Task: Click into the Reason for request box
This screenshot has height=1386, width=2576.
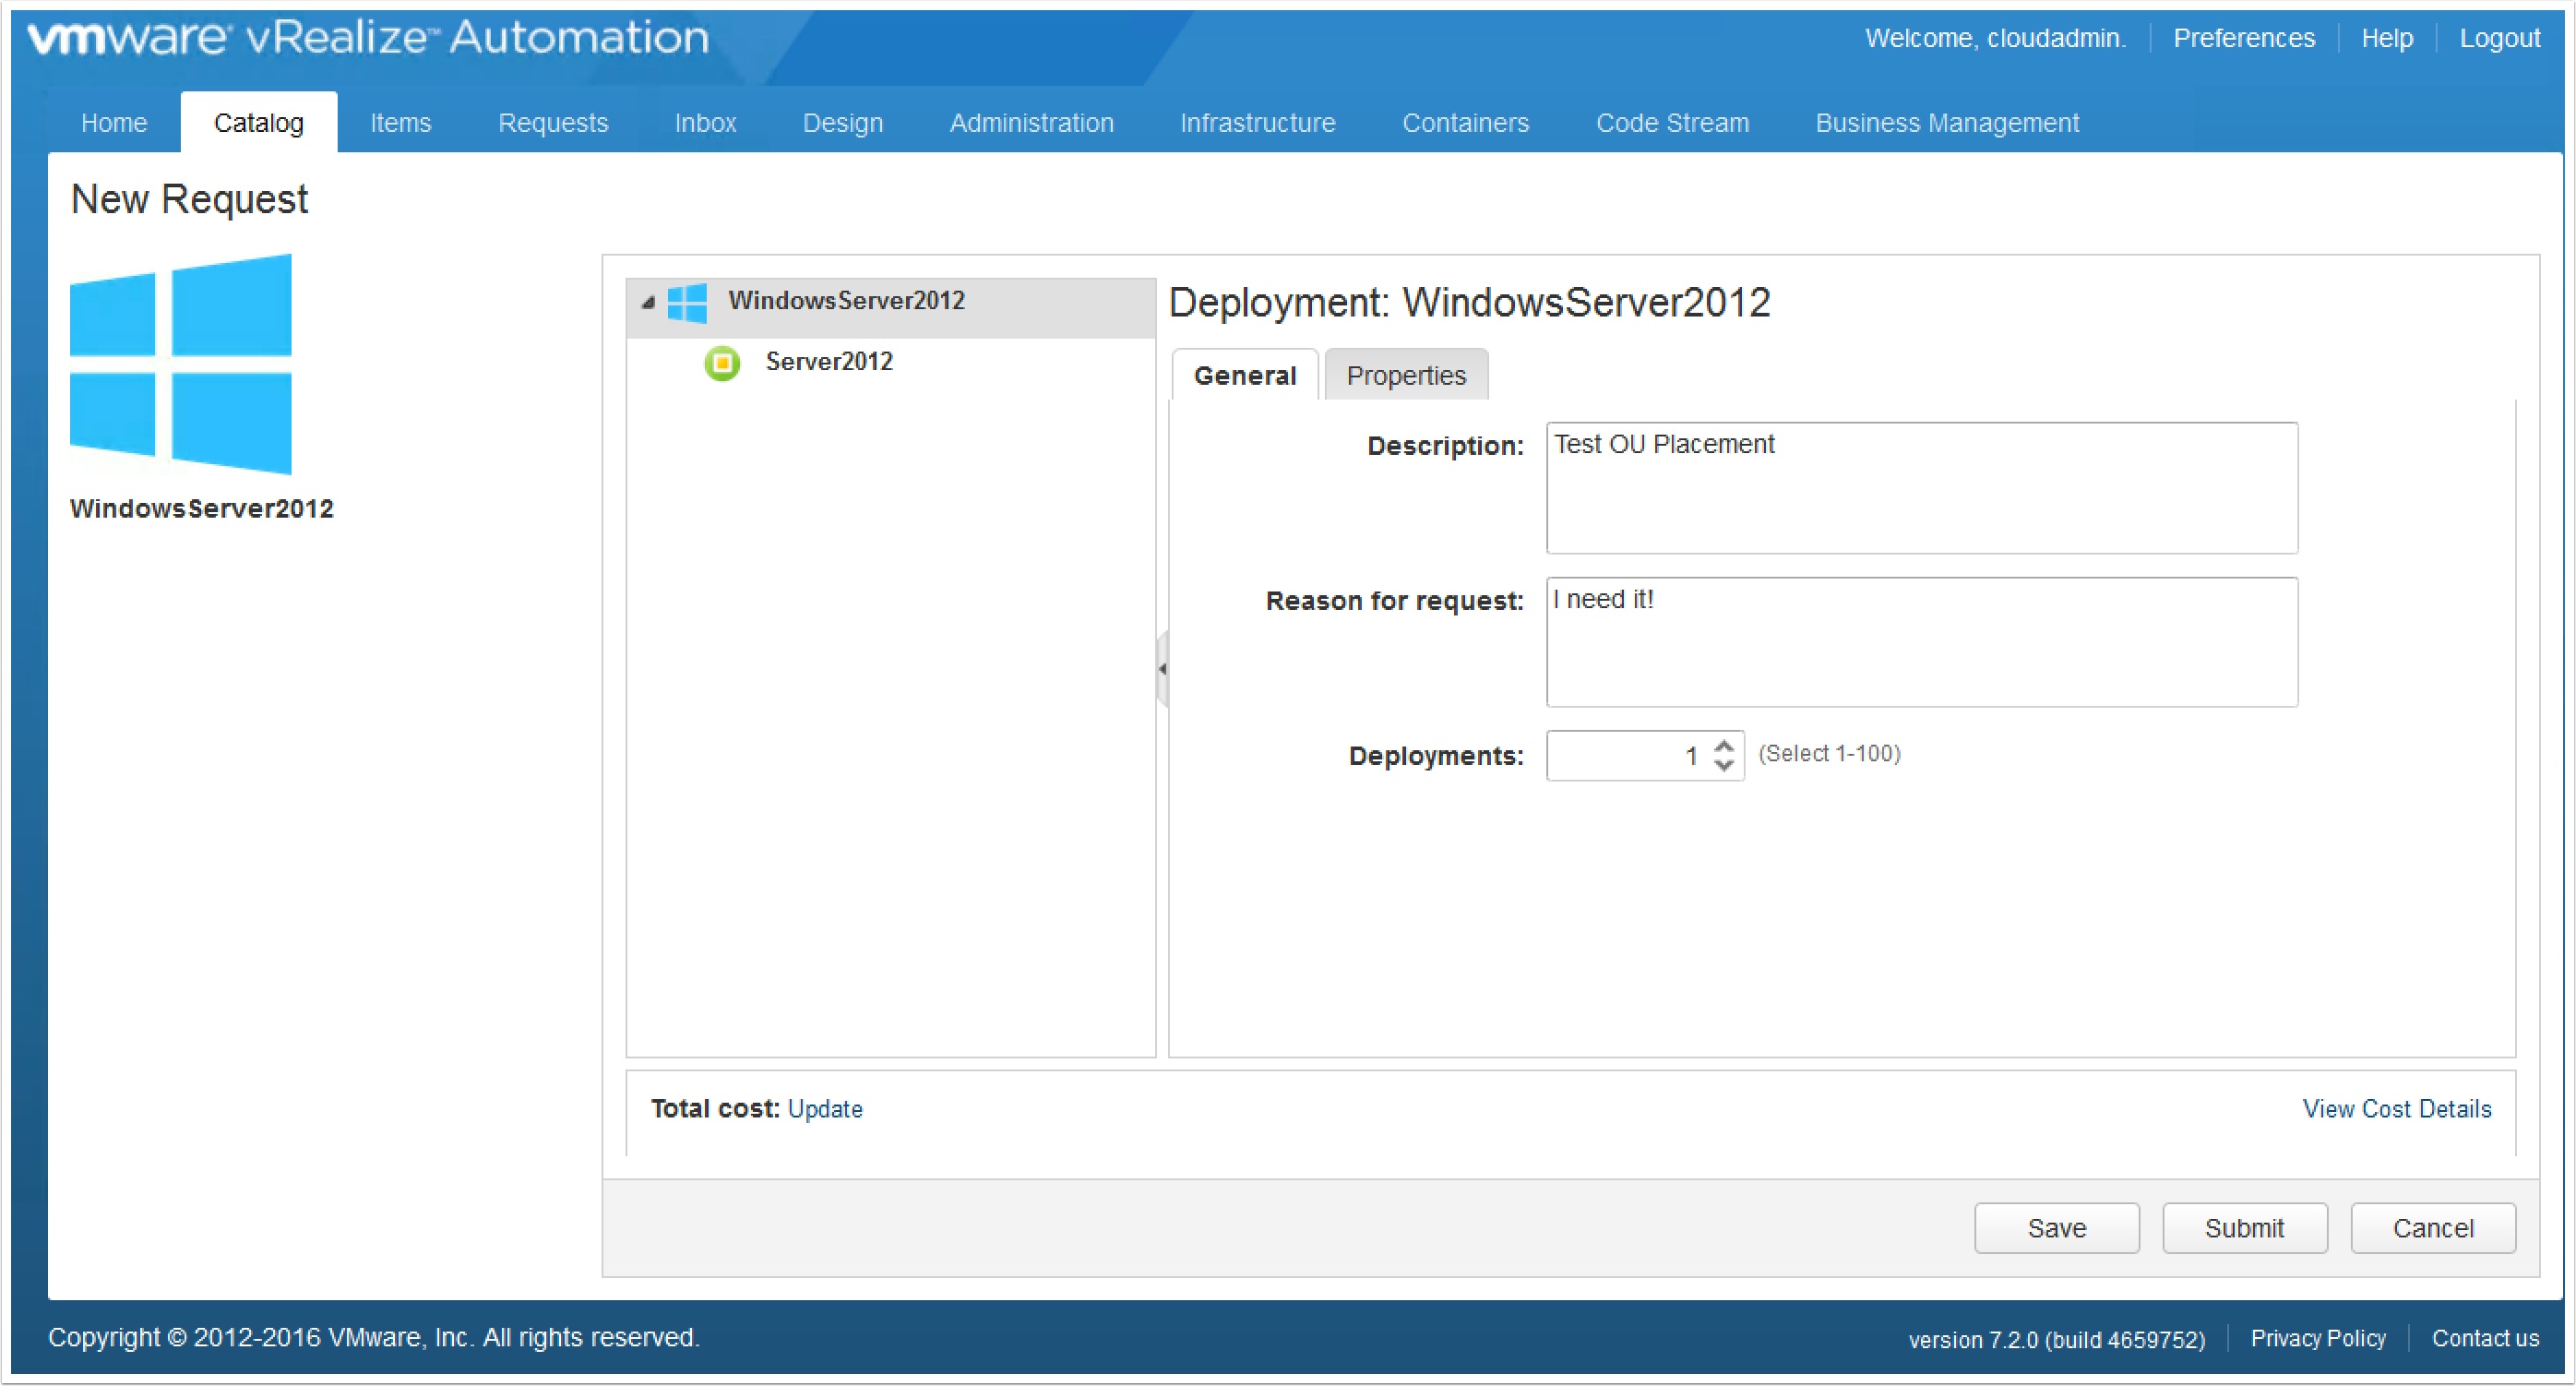Action: click(x=1922, y=642)
